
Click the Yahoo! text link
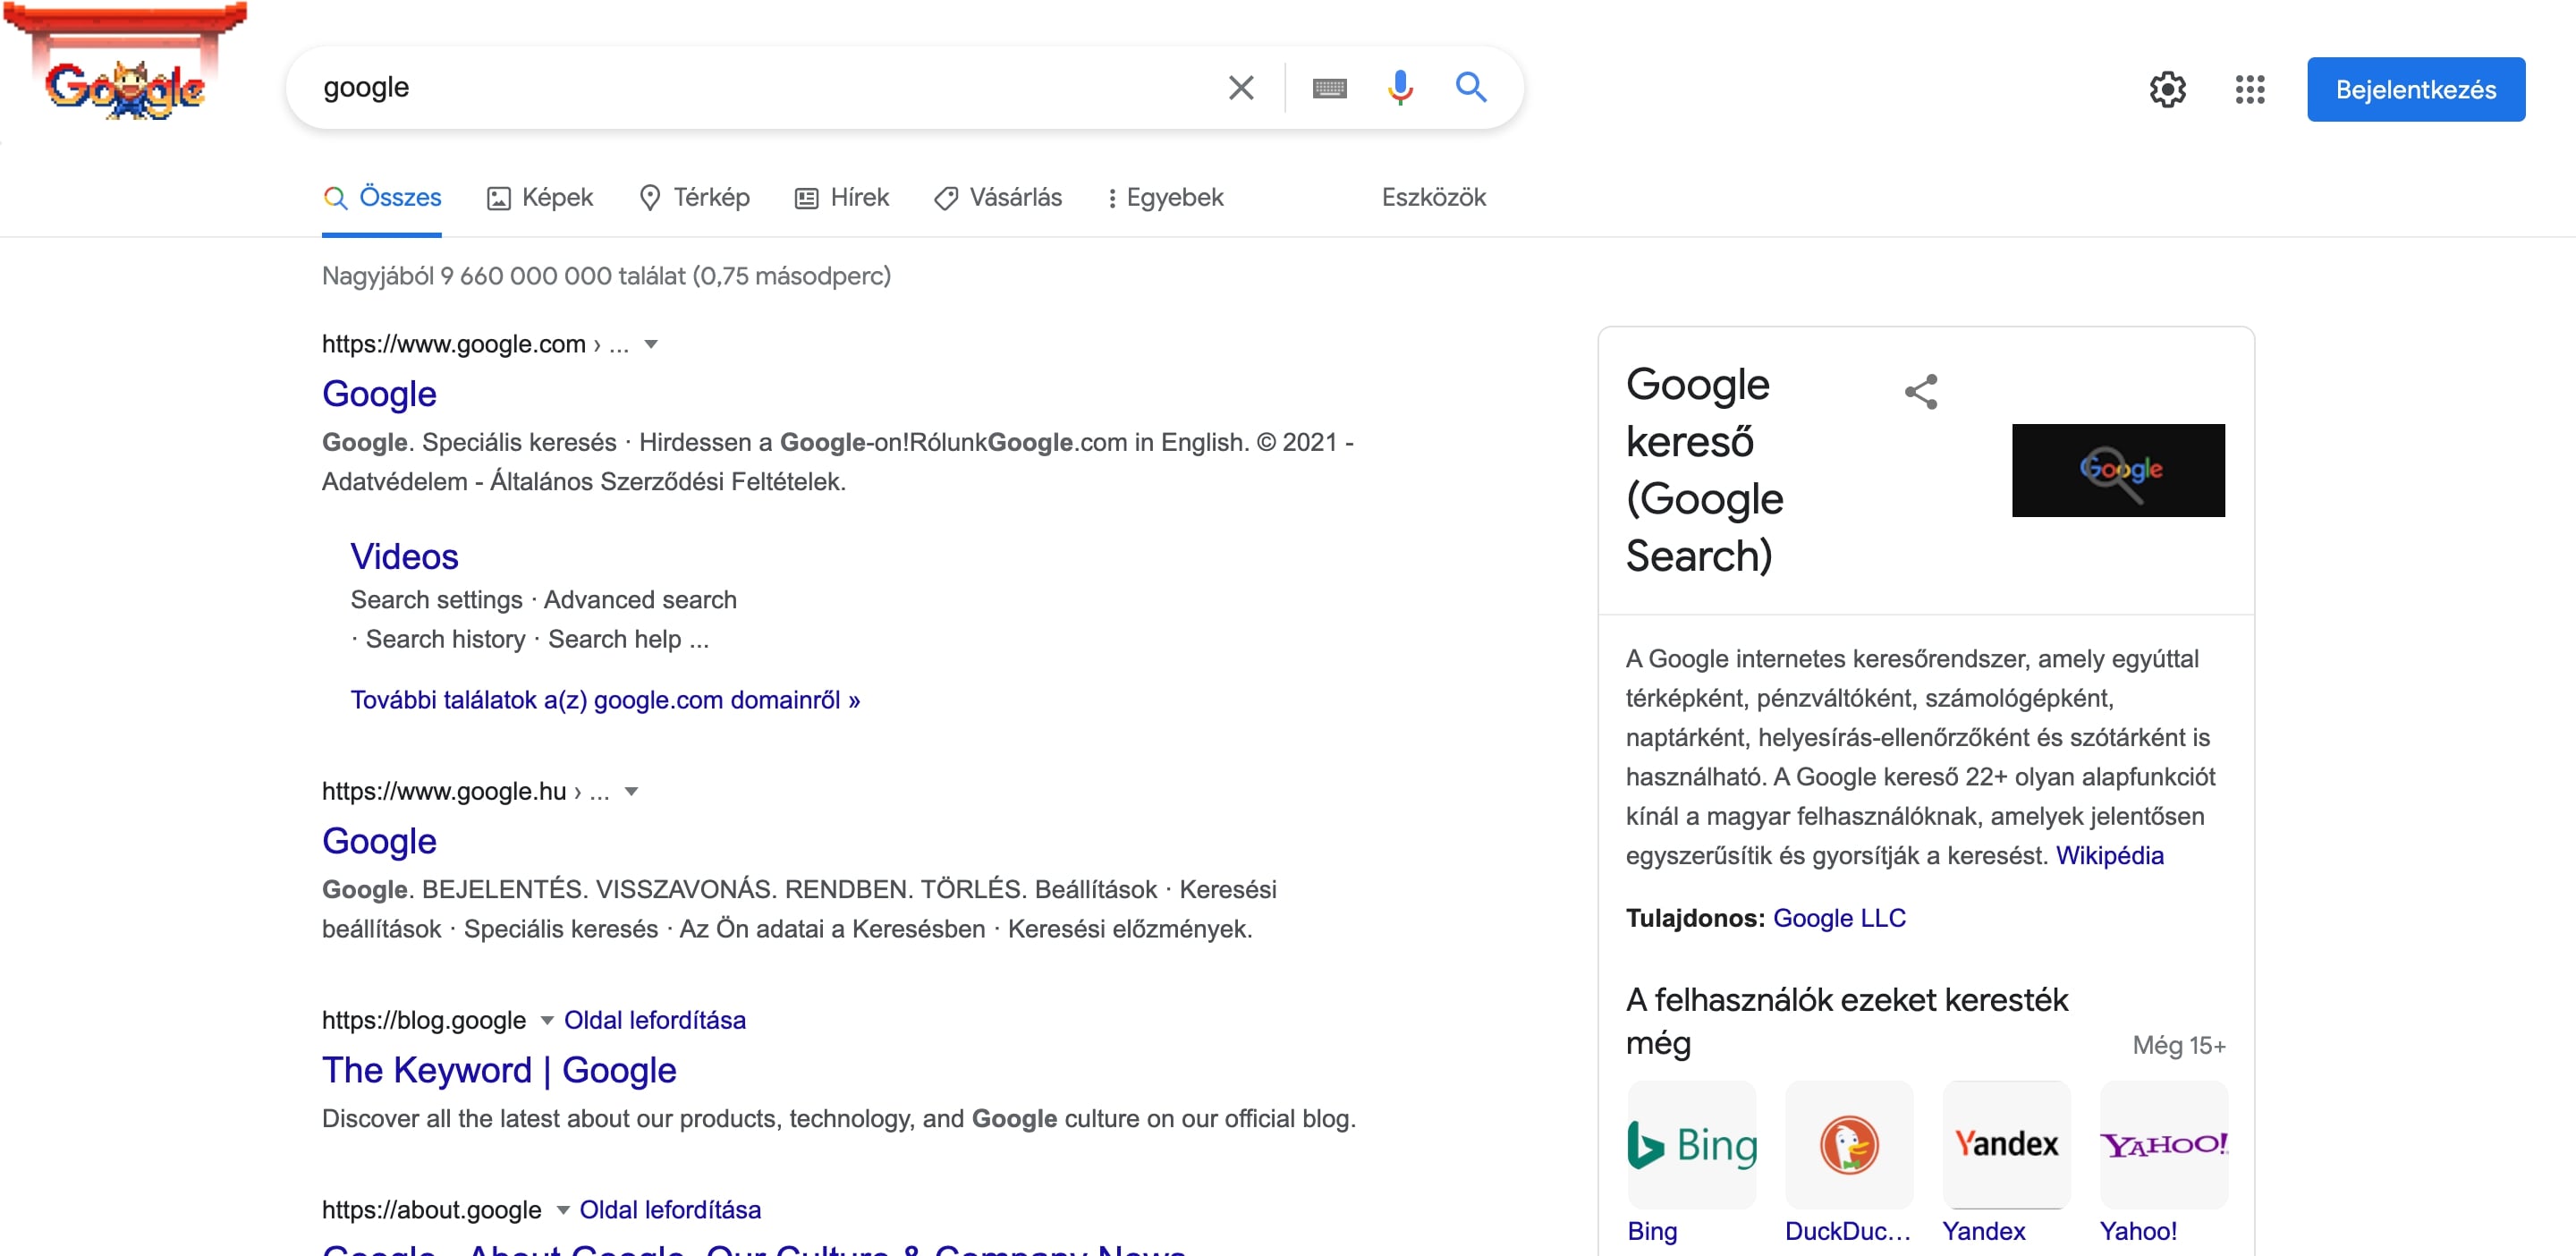pyautogui.click(x=2138, y=1231)
